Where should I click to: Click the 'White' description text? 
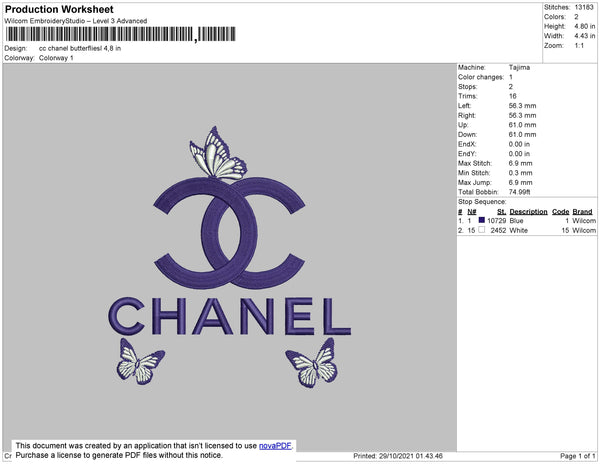tap(518, 230)
